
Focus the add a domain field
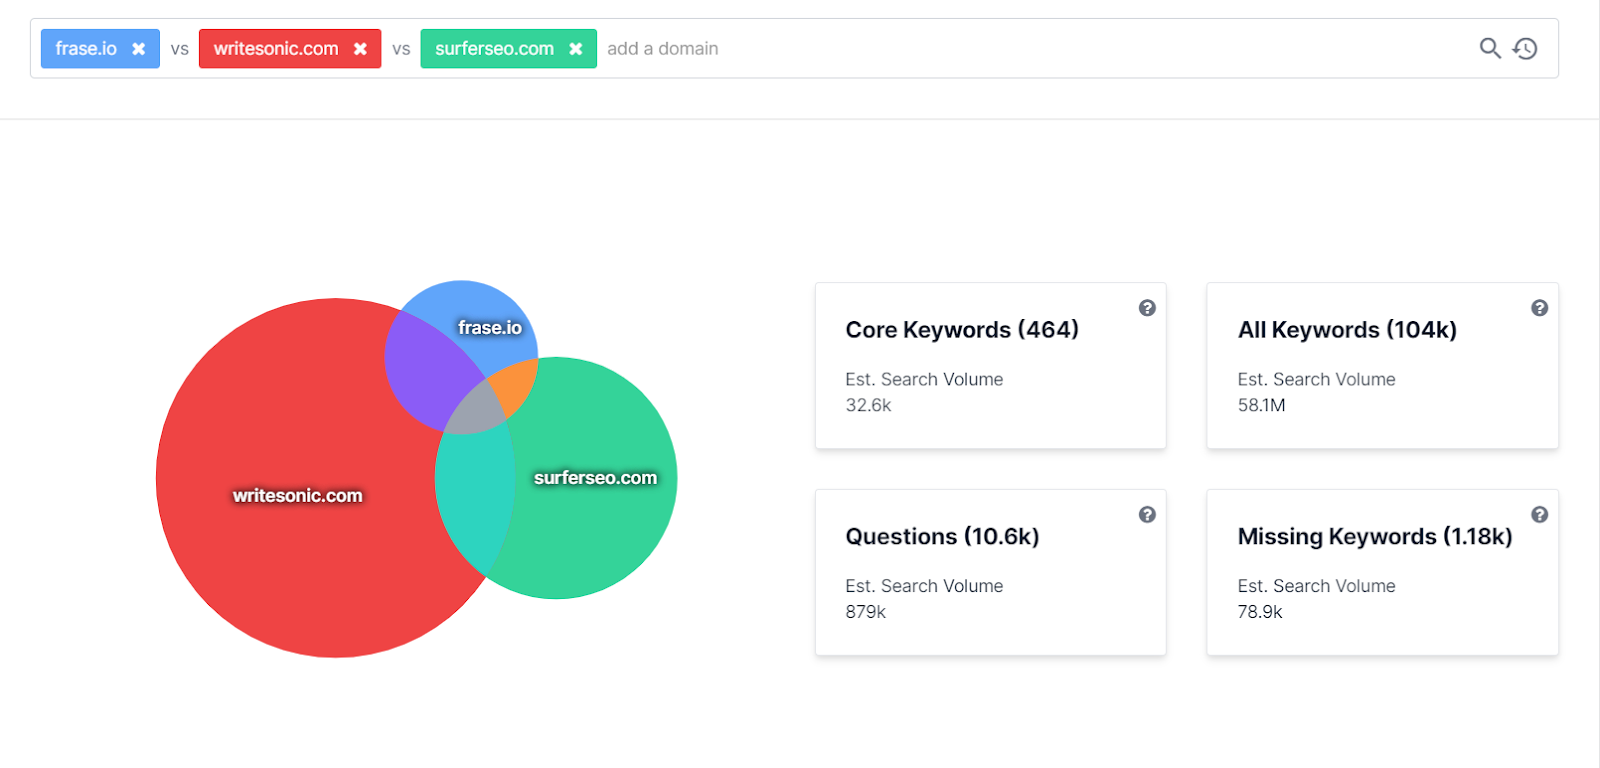click(x=1035, y=49)
